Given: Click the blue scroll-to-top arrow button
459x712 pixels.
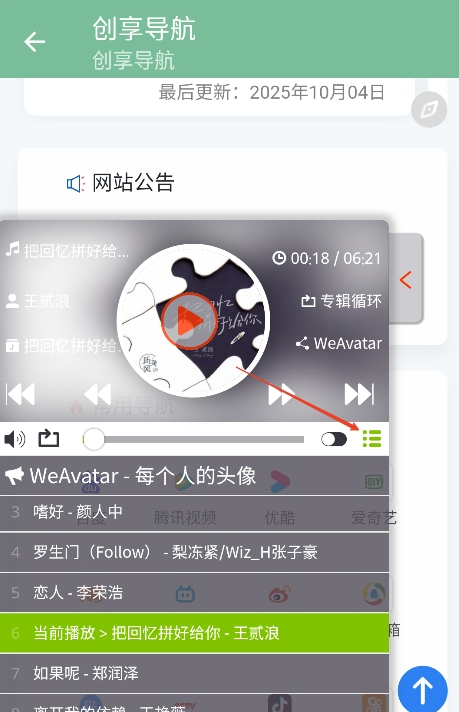Looking at the screenshot, I should tap(423, 690).
